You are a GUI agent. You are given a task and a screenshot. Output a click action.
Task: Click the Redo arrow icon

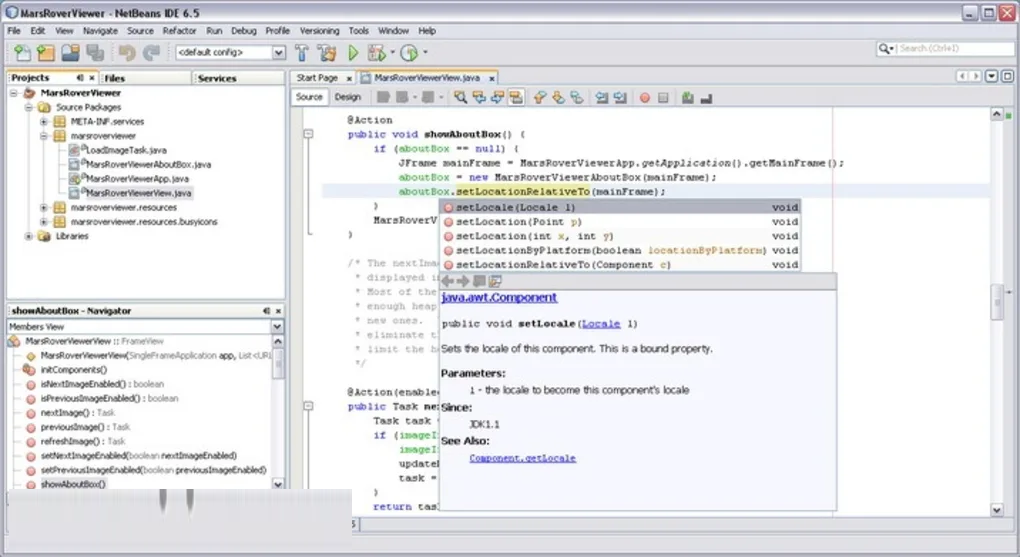[x=152, y=53]
